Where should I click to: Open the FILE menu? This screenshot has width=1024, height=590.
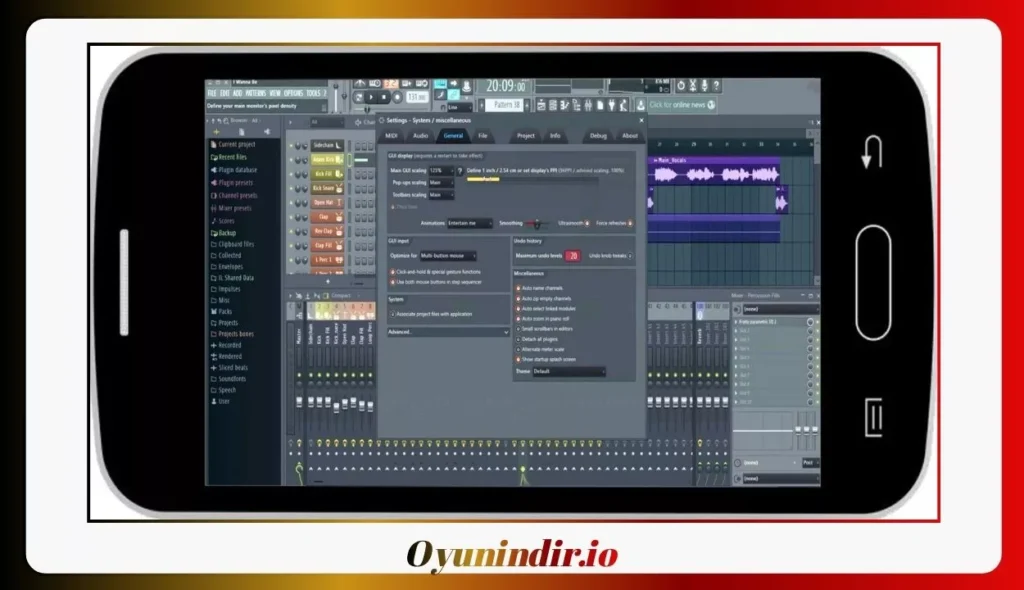[x=212, y=93]
